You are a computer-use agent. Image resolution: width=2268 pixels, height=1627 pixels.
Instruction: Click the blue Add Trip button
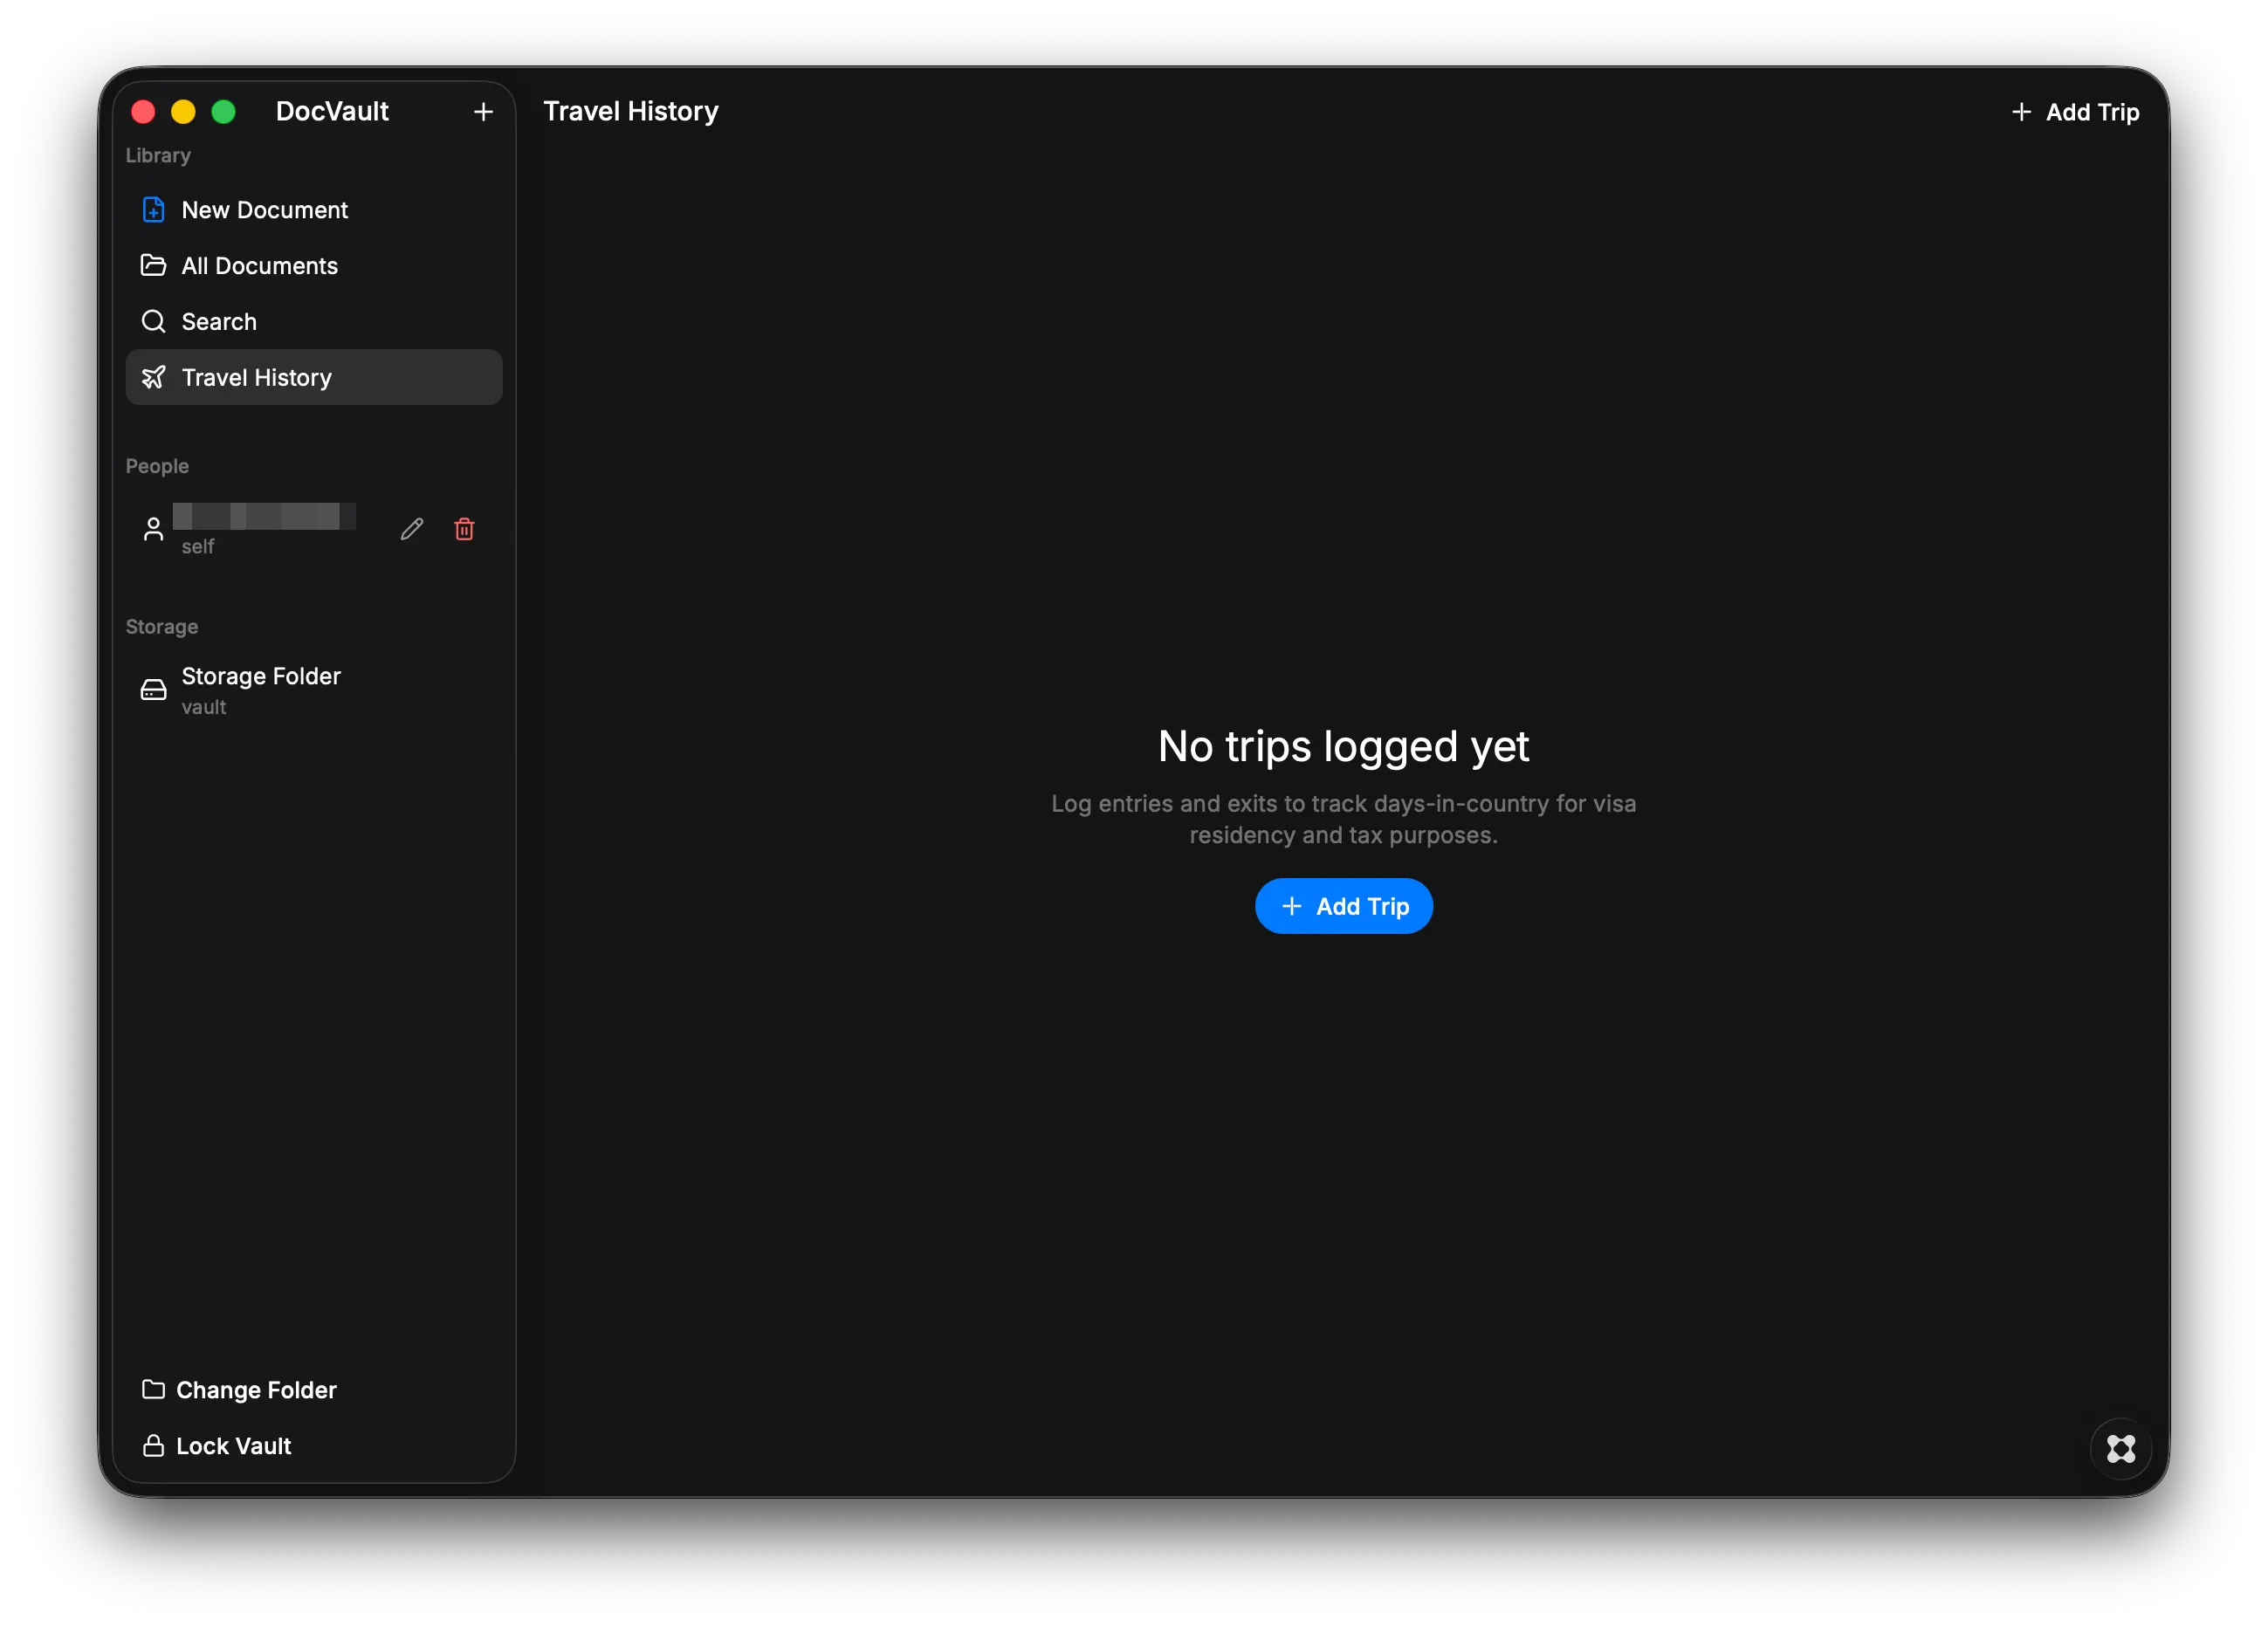tap(1343, 906)
